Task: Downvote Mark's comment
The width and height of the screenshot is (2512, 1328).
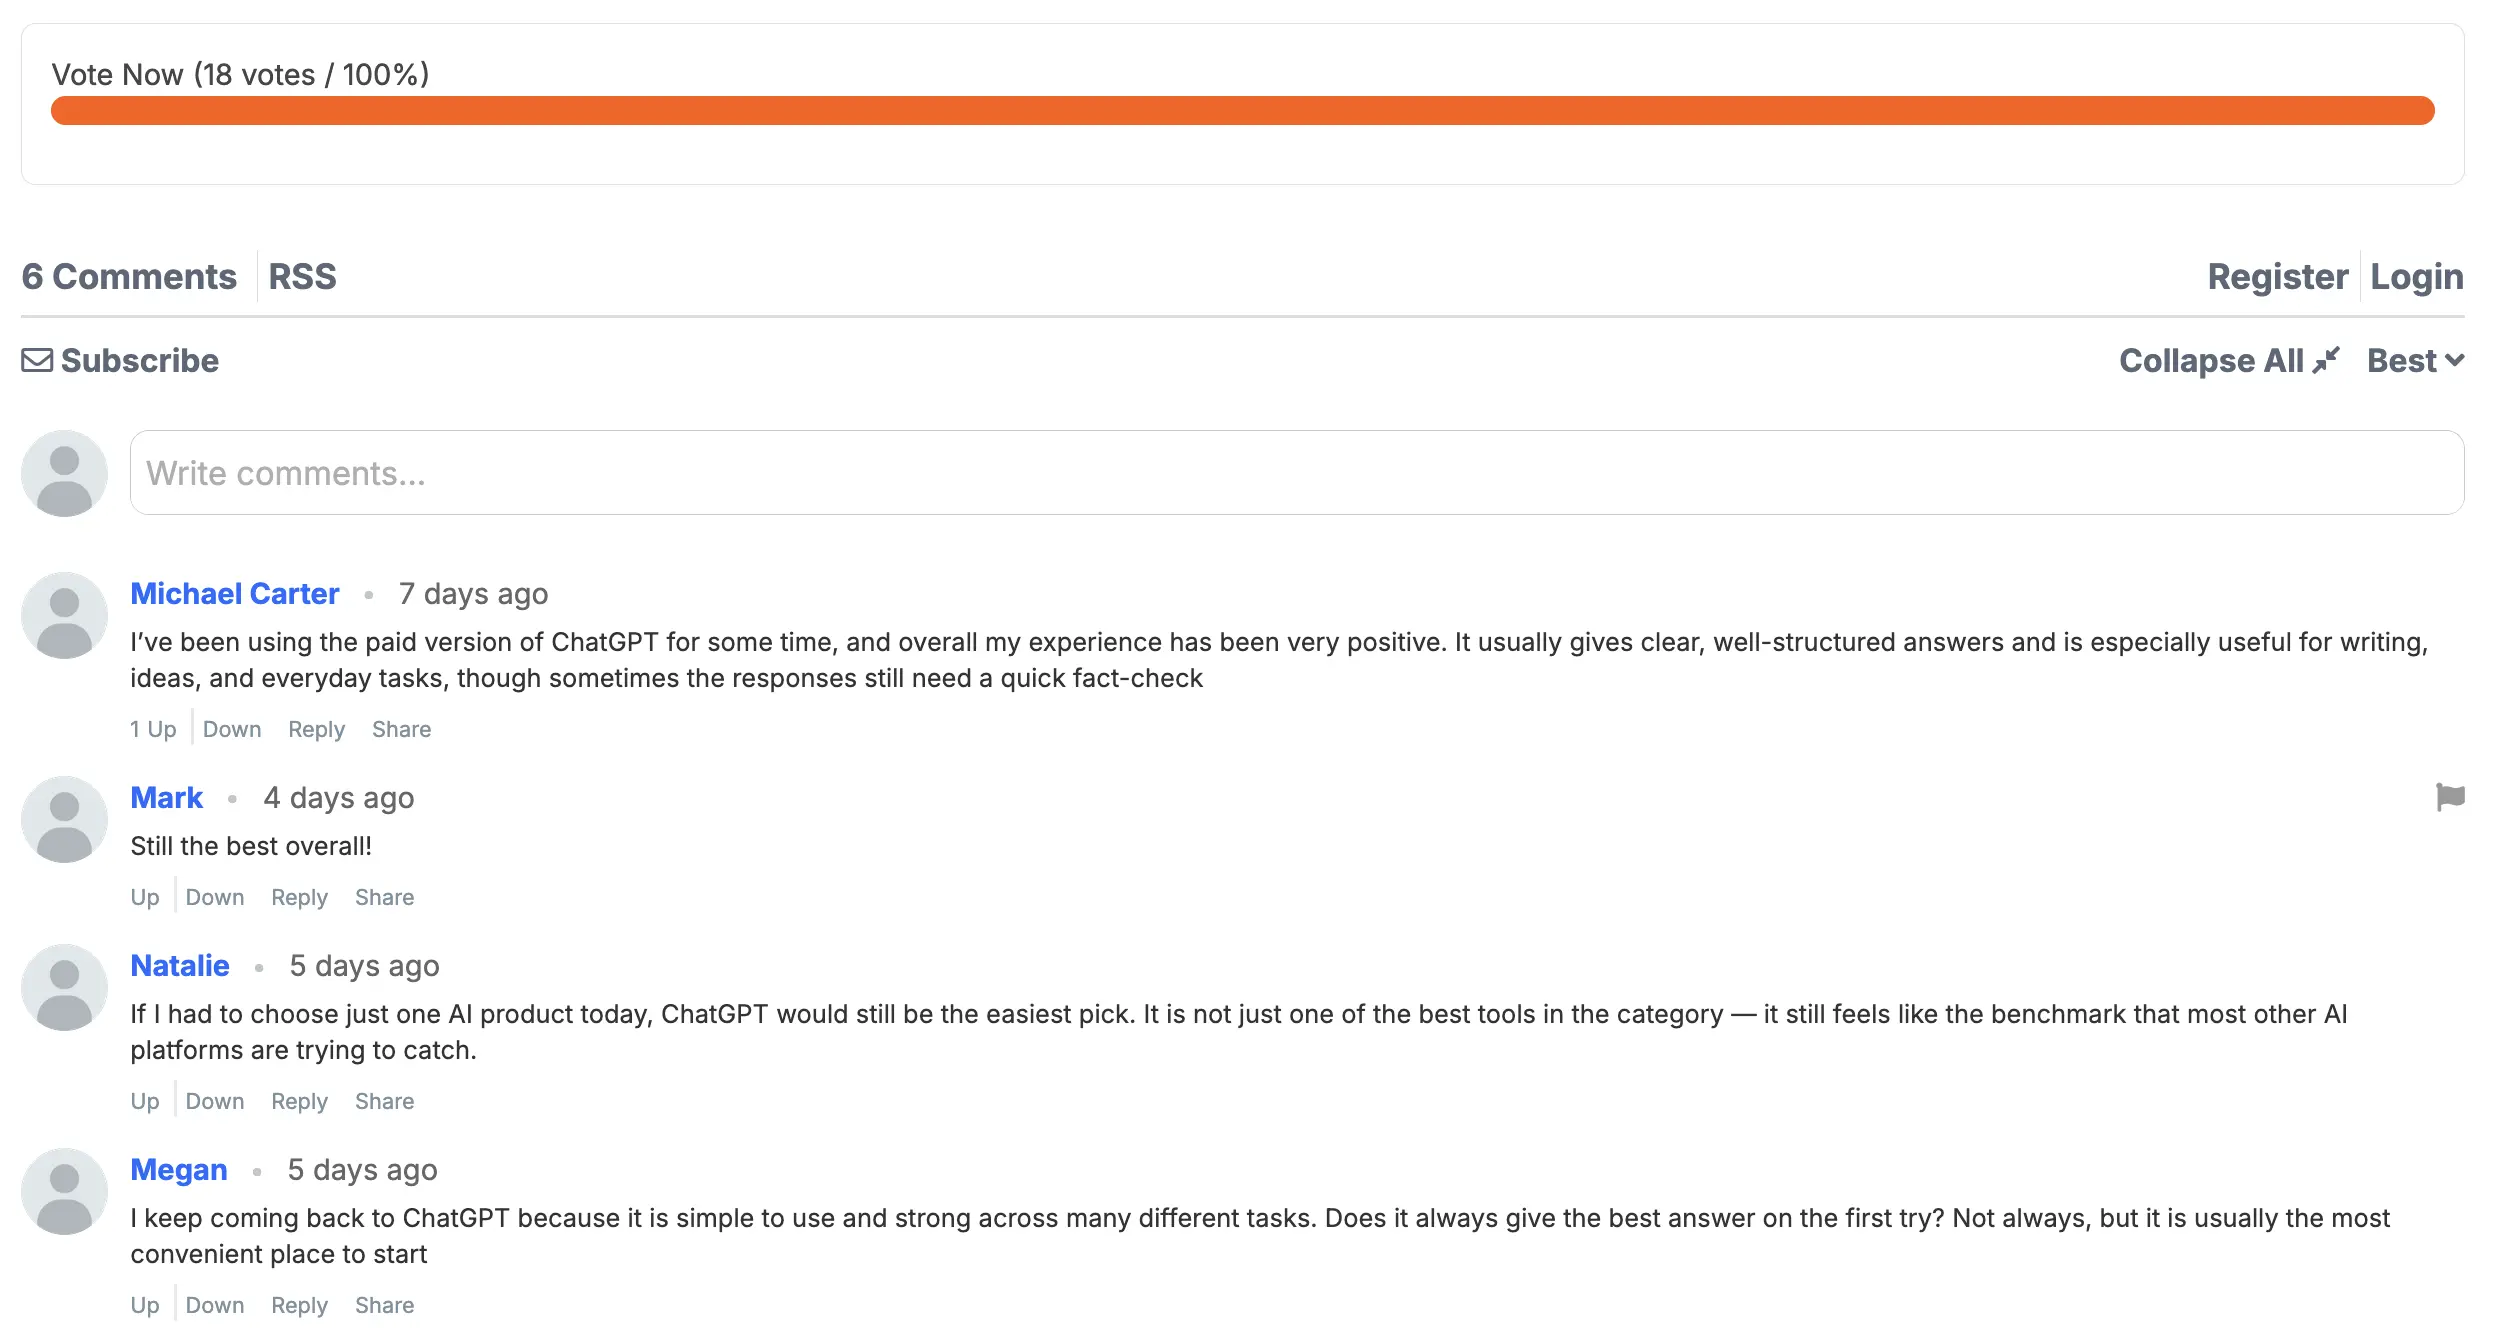Action: click(x=214, y=896)
